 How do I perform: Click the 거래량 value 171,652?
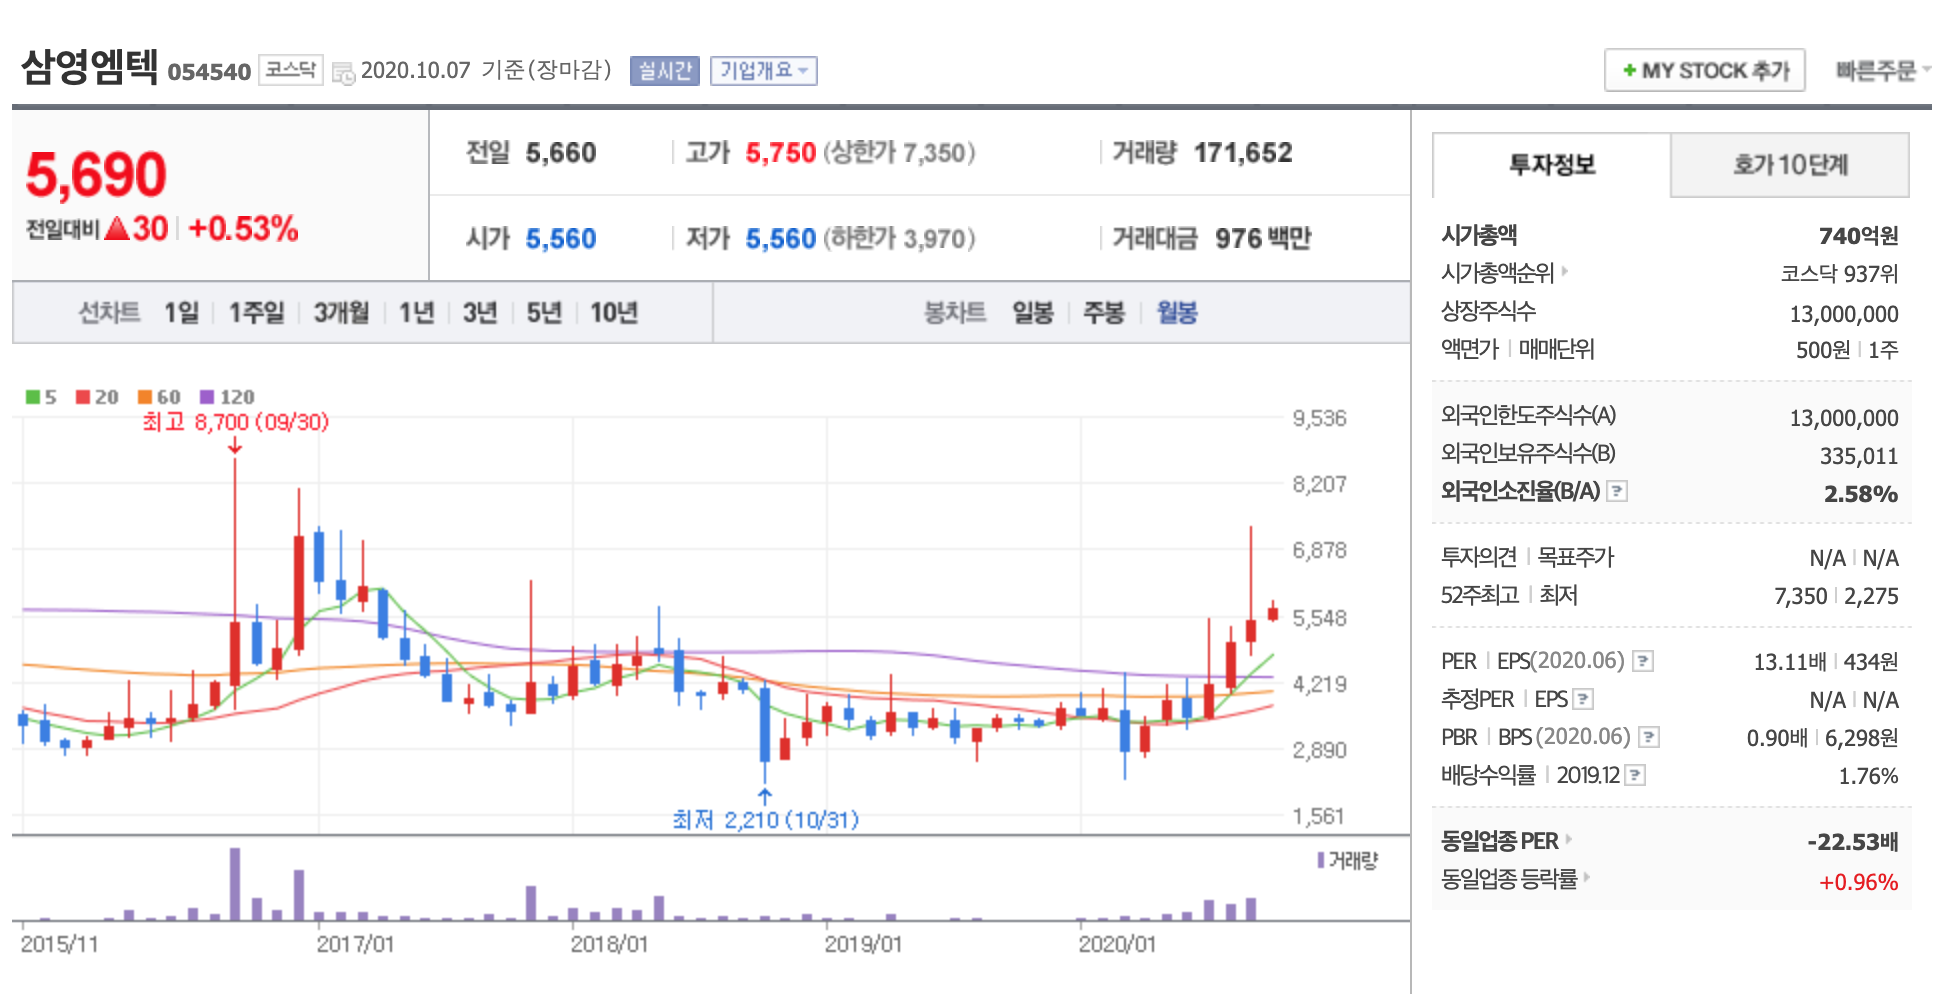click(x=1243, y=153)
